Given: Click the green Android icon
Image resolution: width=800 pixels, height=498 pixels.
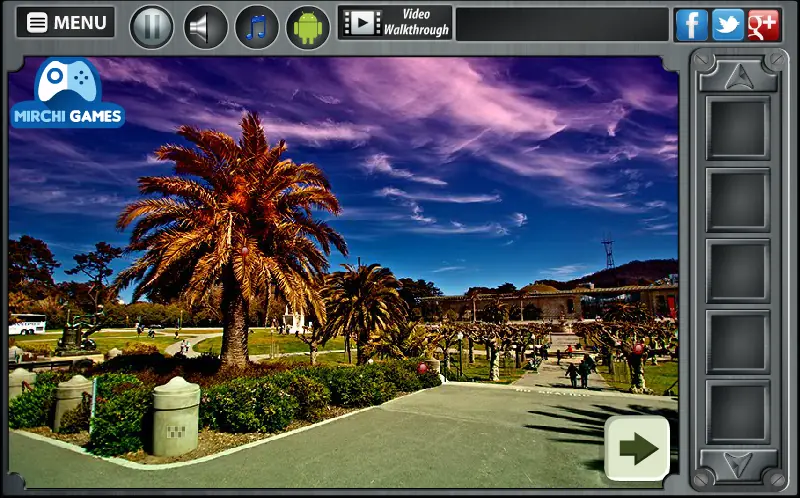Looking at the screenshot, I should point(308,27).
